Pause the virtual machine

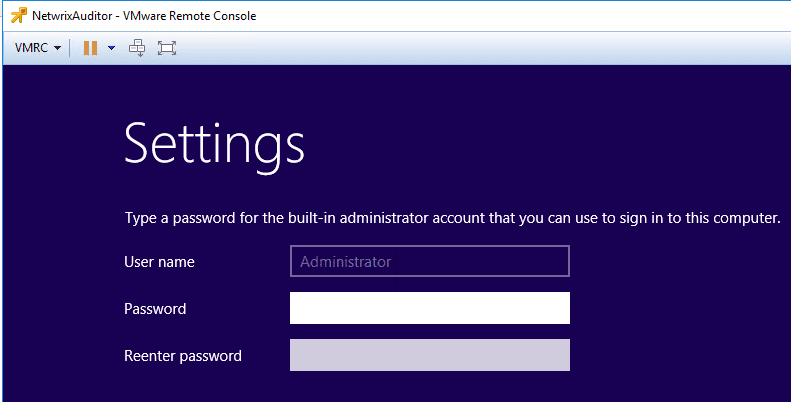click(x=90, y=48)
